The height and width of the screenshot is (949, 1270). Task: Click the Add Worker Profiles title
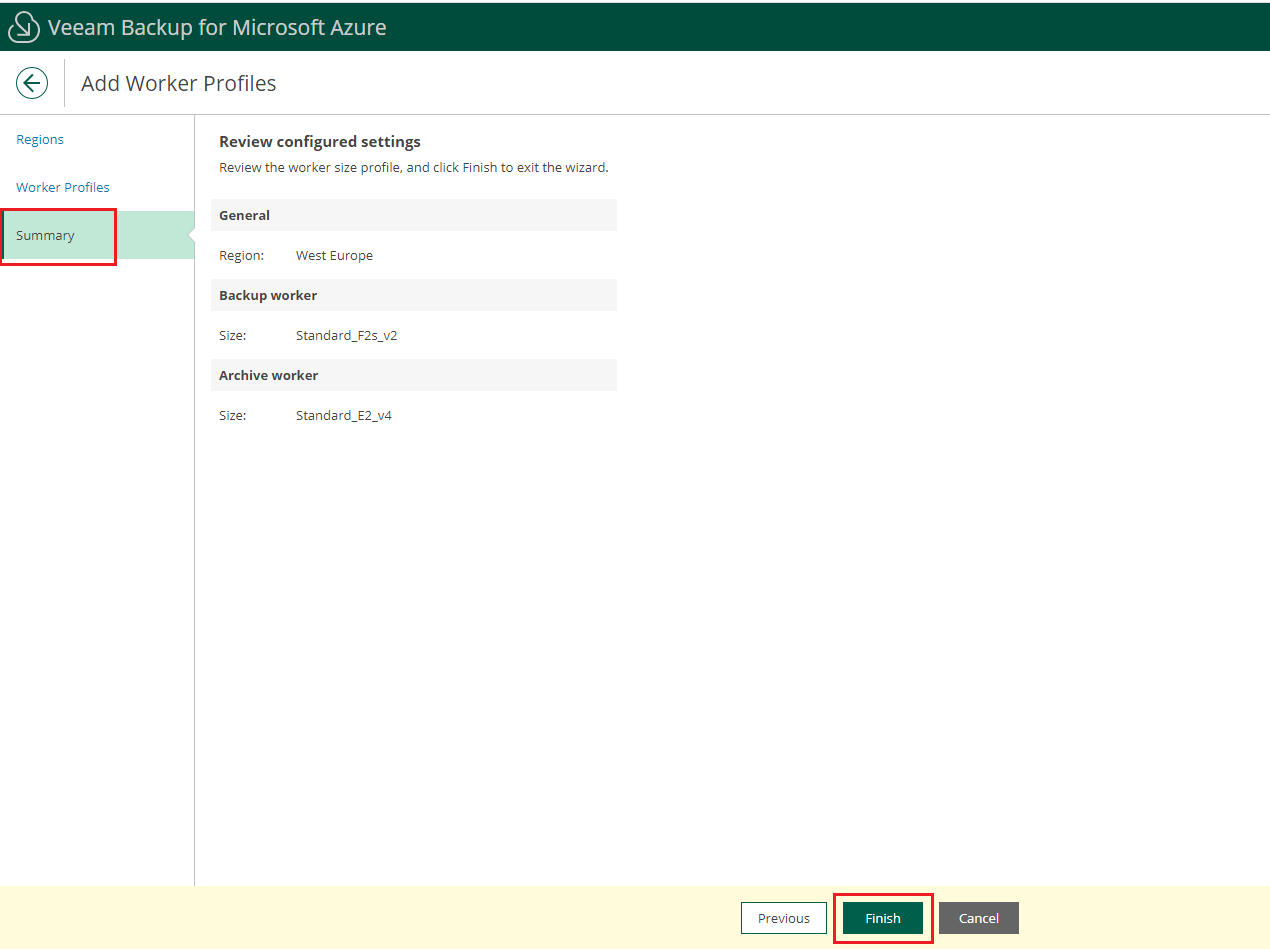click(x=179, y=83)
